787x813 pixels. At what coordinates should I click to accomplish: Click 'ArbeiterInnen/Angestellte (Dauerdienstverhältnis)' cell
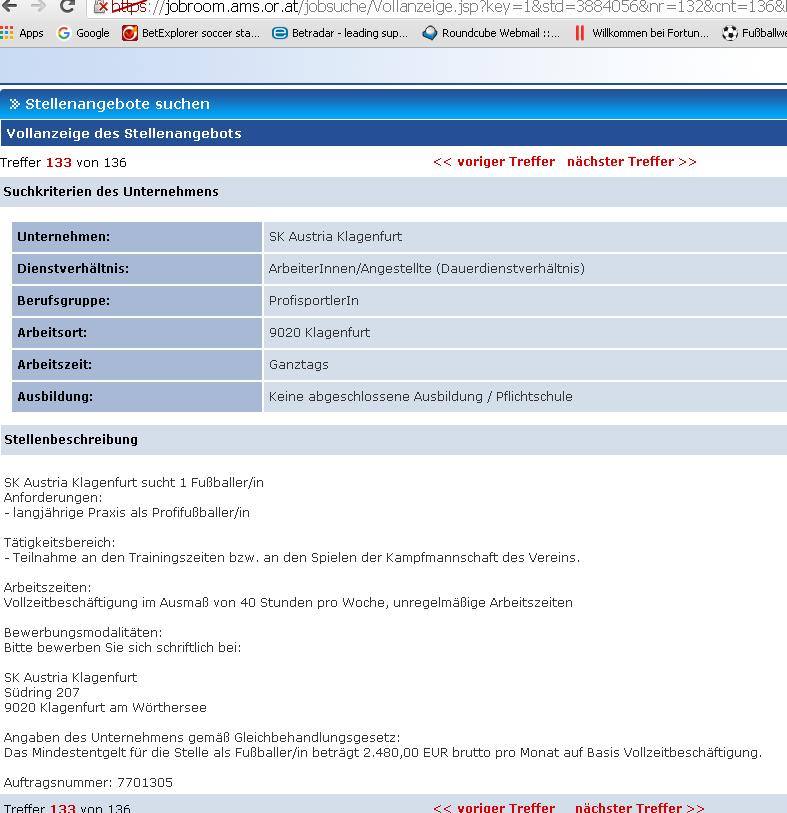[525, 269]
